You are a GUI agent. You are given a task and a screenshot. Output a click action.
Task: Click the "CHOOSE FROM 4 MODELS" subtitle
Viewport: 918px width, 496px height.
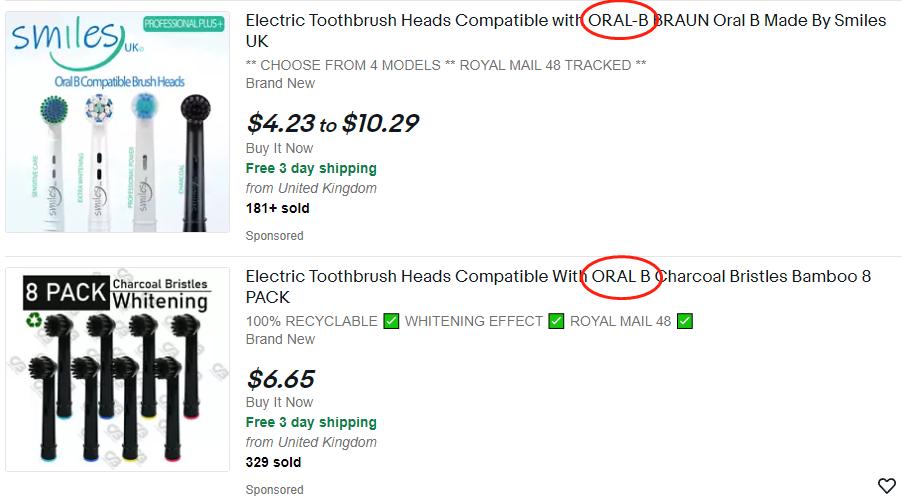pos(445,65)
